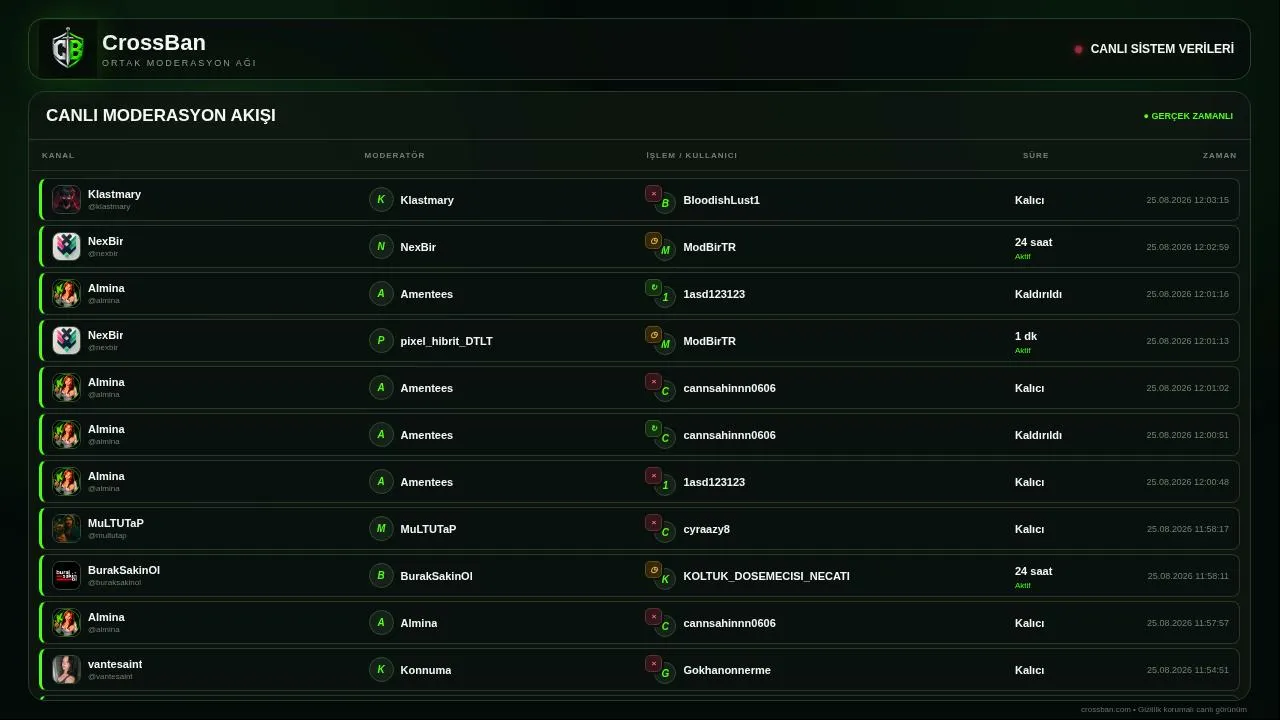Open the @nexbir channel link in top NexBir row
This screenshot has height=720, width=1280.
(103, 254)
